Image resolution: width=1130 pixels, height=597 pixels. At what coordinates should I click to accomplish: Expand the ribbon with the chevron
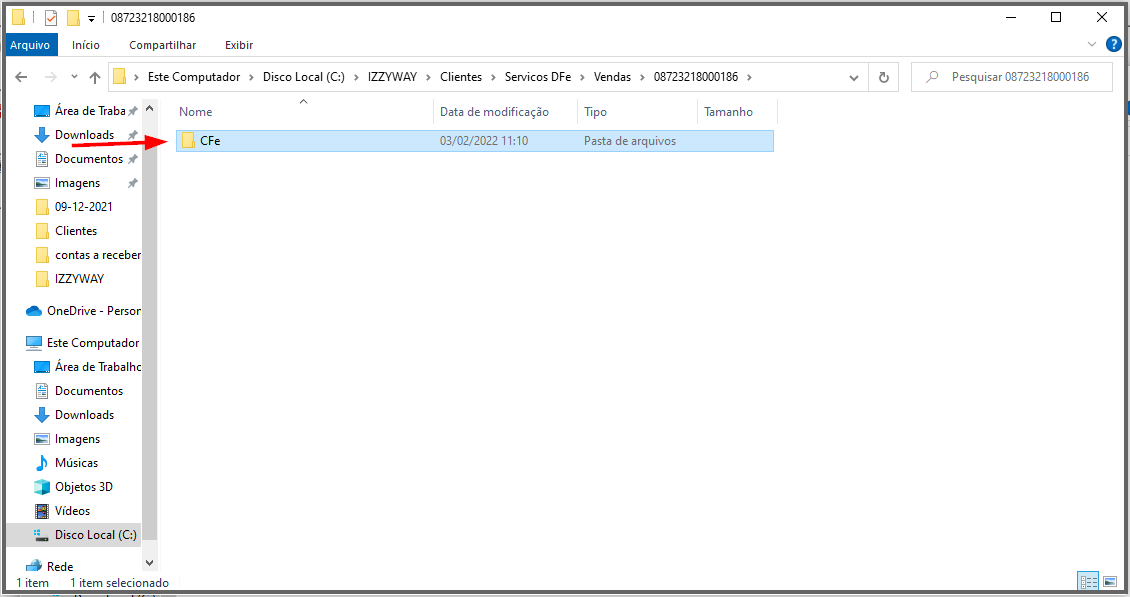tap(1092, 45)
